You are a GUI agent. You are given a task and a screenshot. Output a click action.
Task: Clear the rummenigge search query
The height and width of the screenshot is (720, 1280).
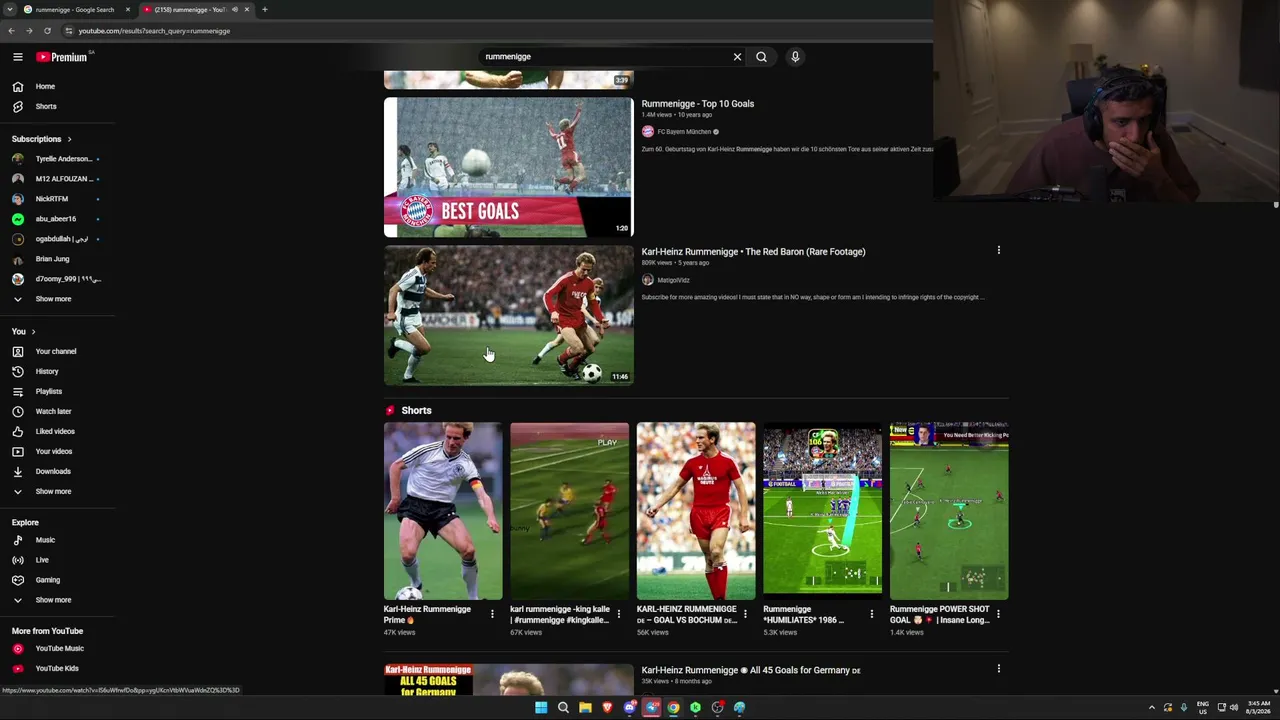coord(737,57)
